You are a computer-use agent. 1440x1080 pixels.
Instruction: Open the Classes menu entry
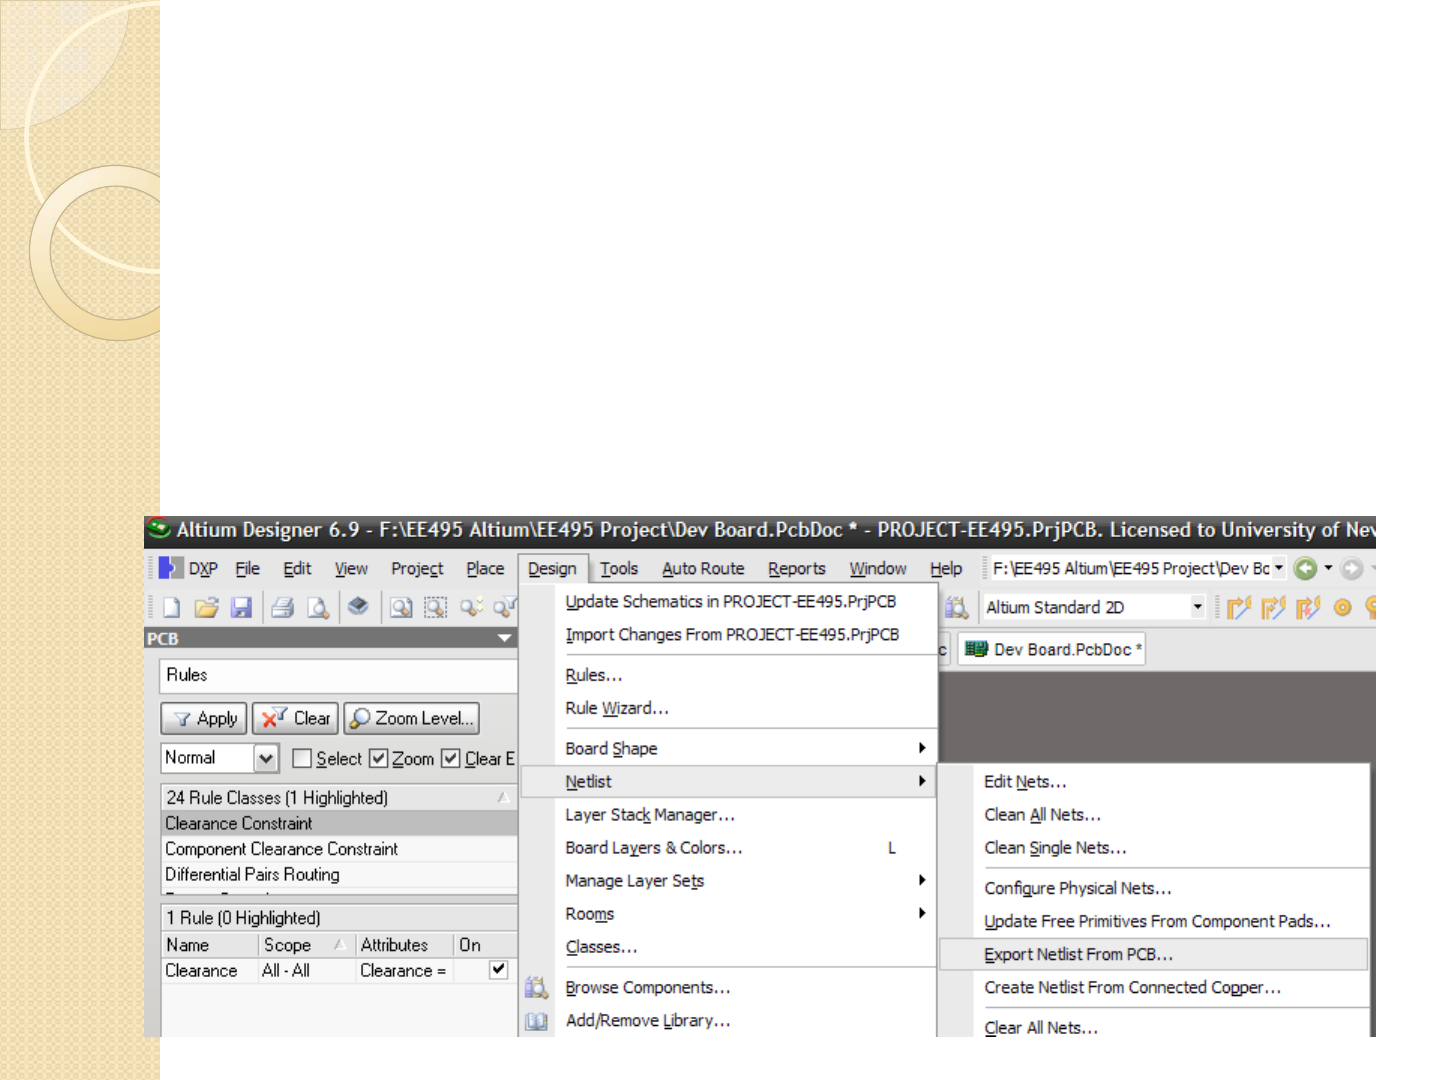click(729, 946)
